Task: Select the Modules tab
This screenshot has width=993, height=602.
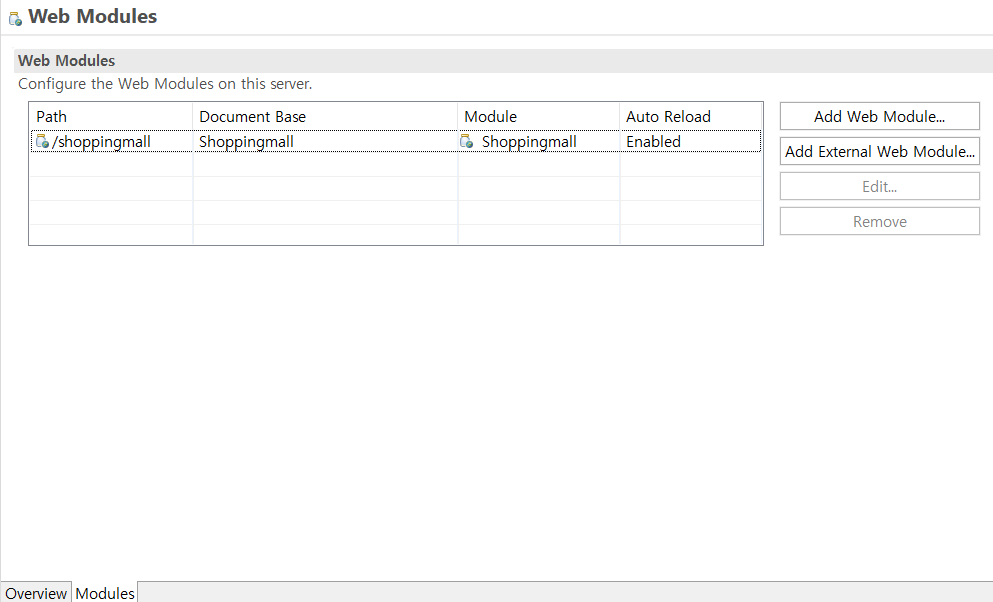Action: pos(104,593)
